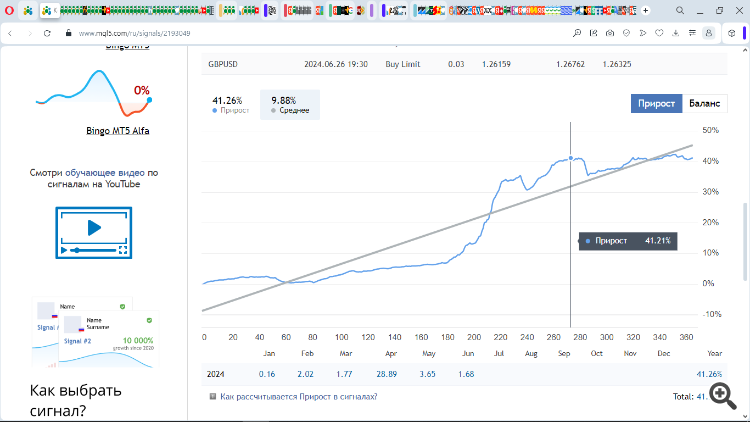Image resolution: width=750 pixels, height=422 pixels.
Task: Open the Bingo MT5 Alfa signal link
Action: pyautogui.click(x=118, y=131)
